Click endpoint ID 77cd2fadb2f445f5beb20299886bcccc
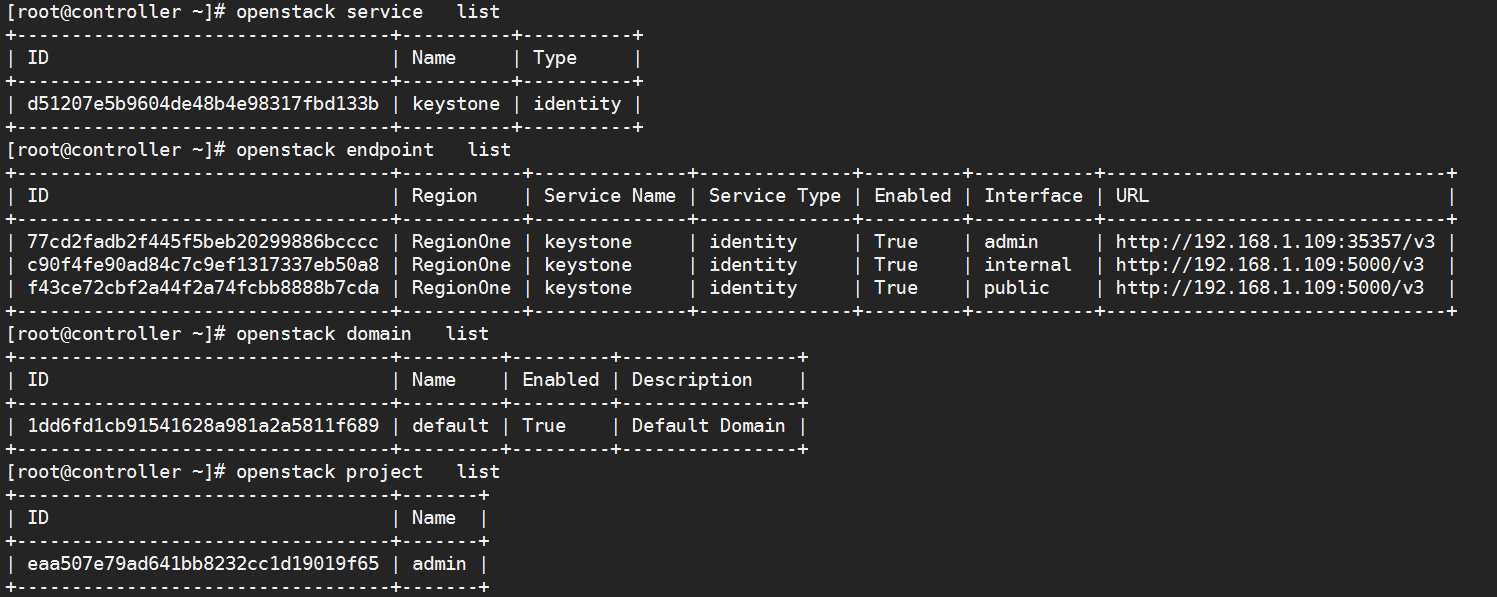Image resolution: width=1497 pixels, height=597 pixels. point(203,242)
